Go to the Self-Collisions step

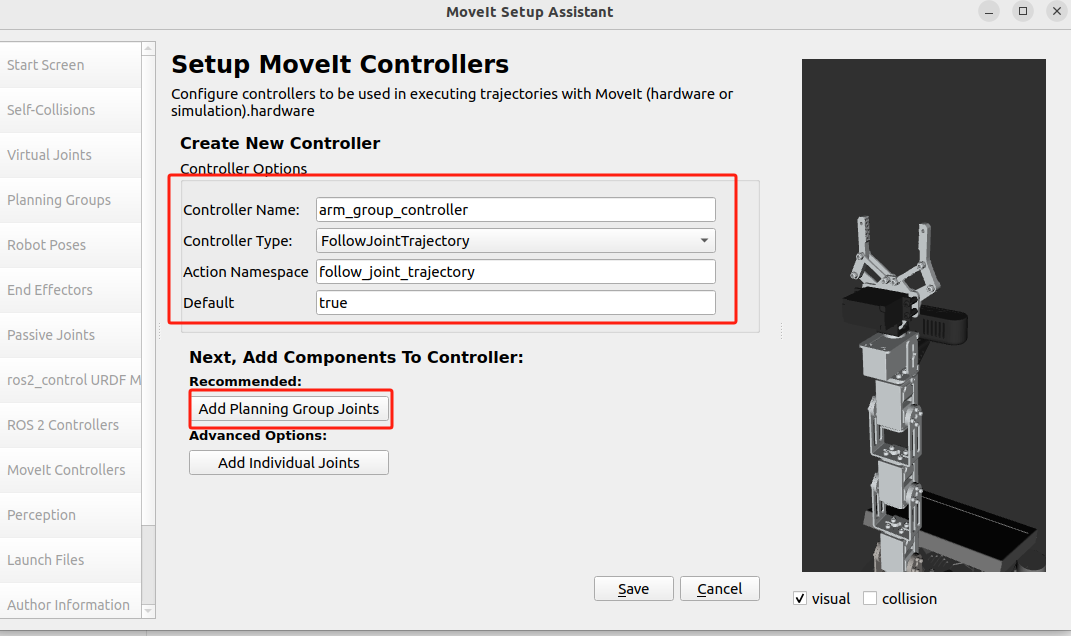coord(70,110)
